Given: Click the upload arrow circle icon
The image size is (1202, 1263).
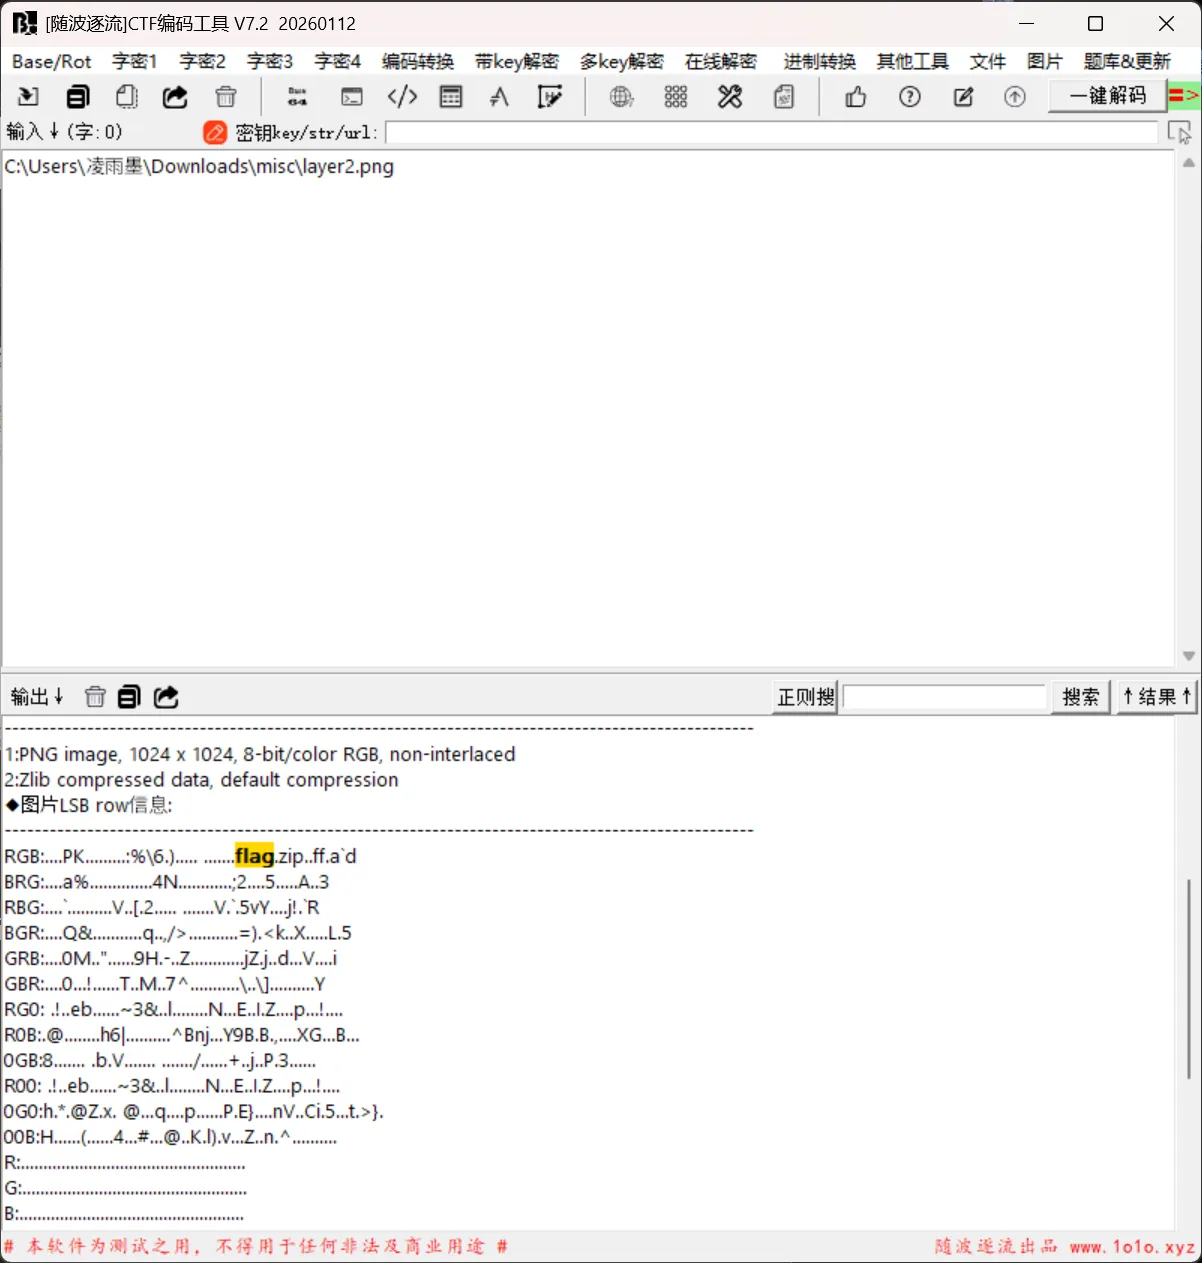Looking at the screenshot, I should (x=1015, y=96).
